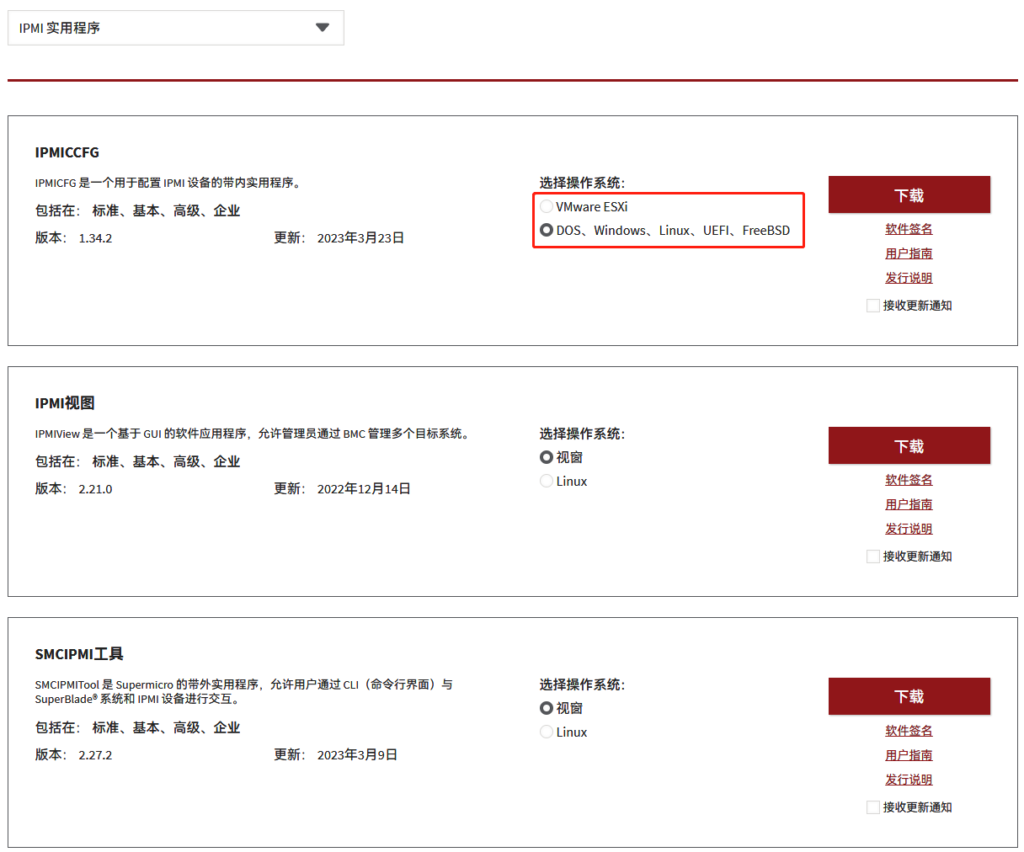Select Linux for IPMI视图

[x=547, y=480]
